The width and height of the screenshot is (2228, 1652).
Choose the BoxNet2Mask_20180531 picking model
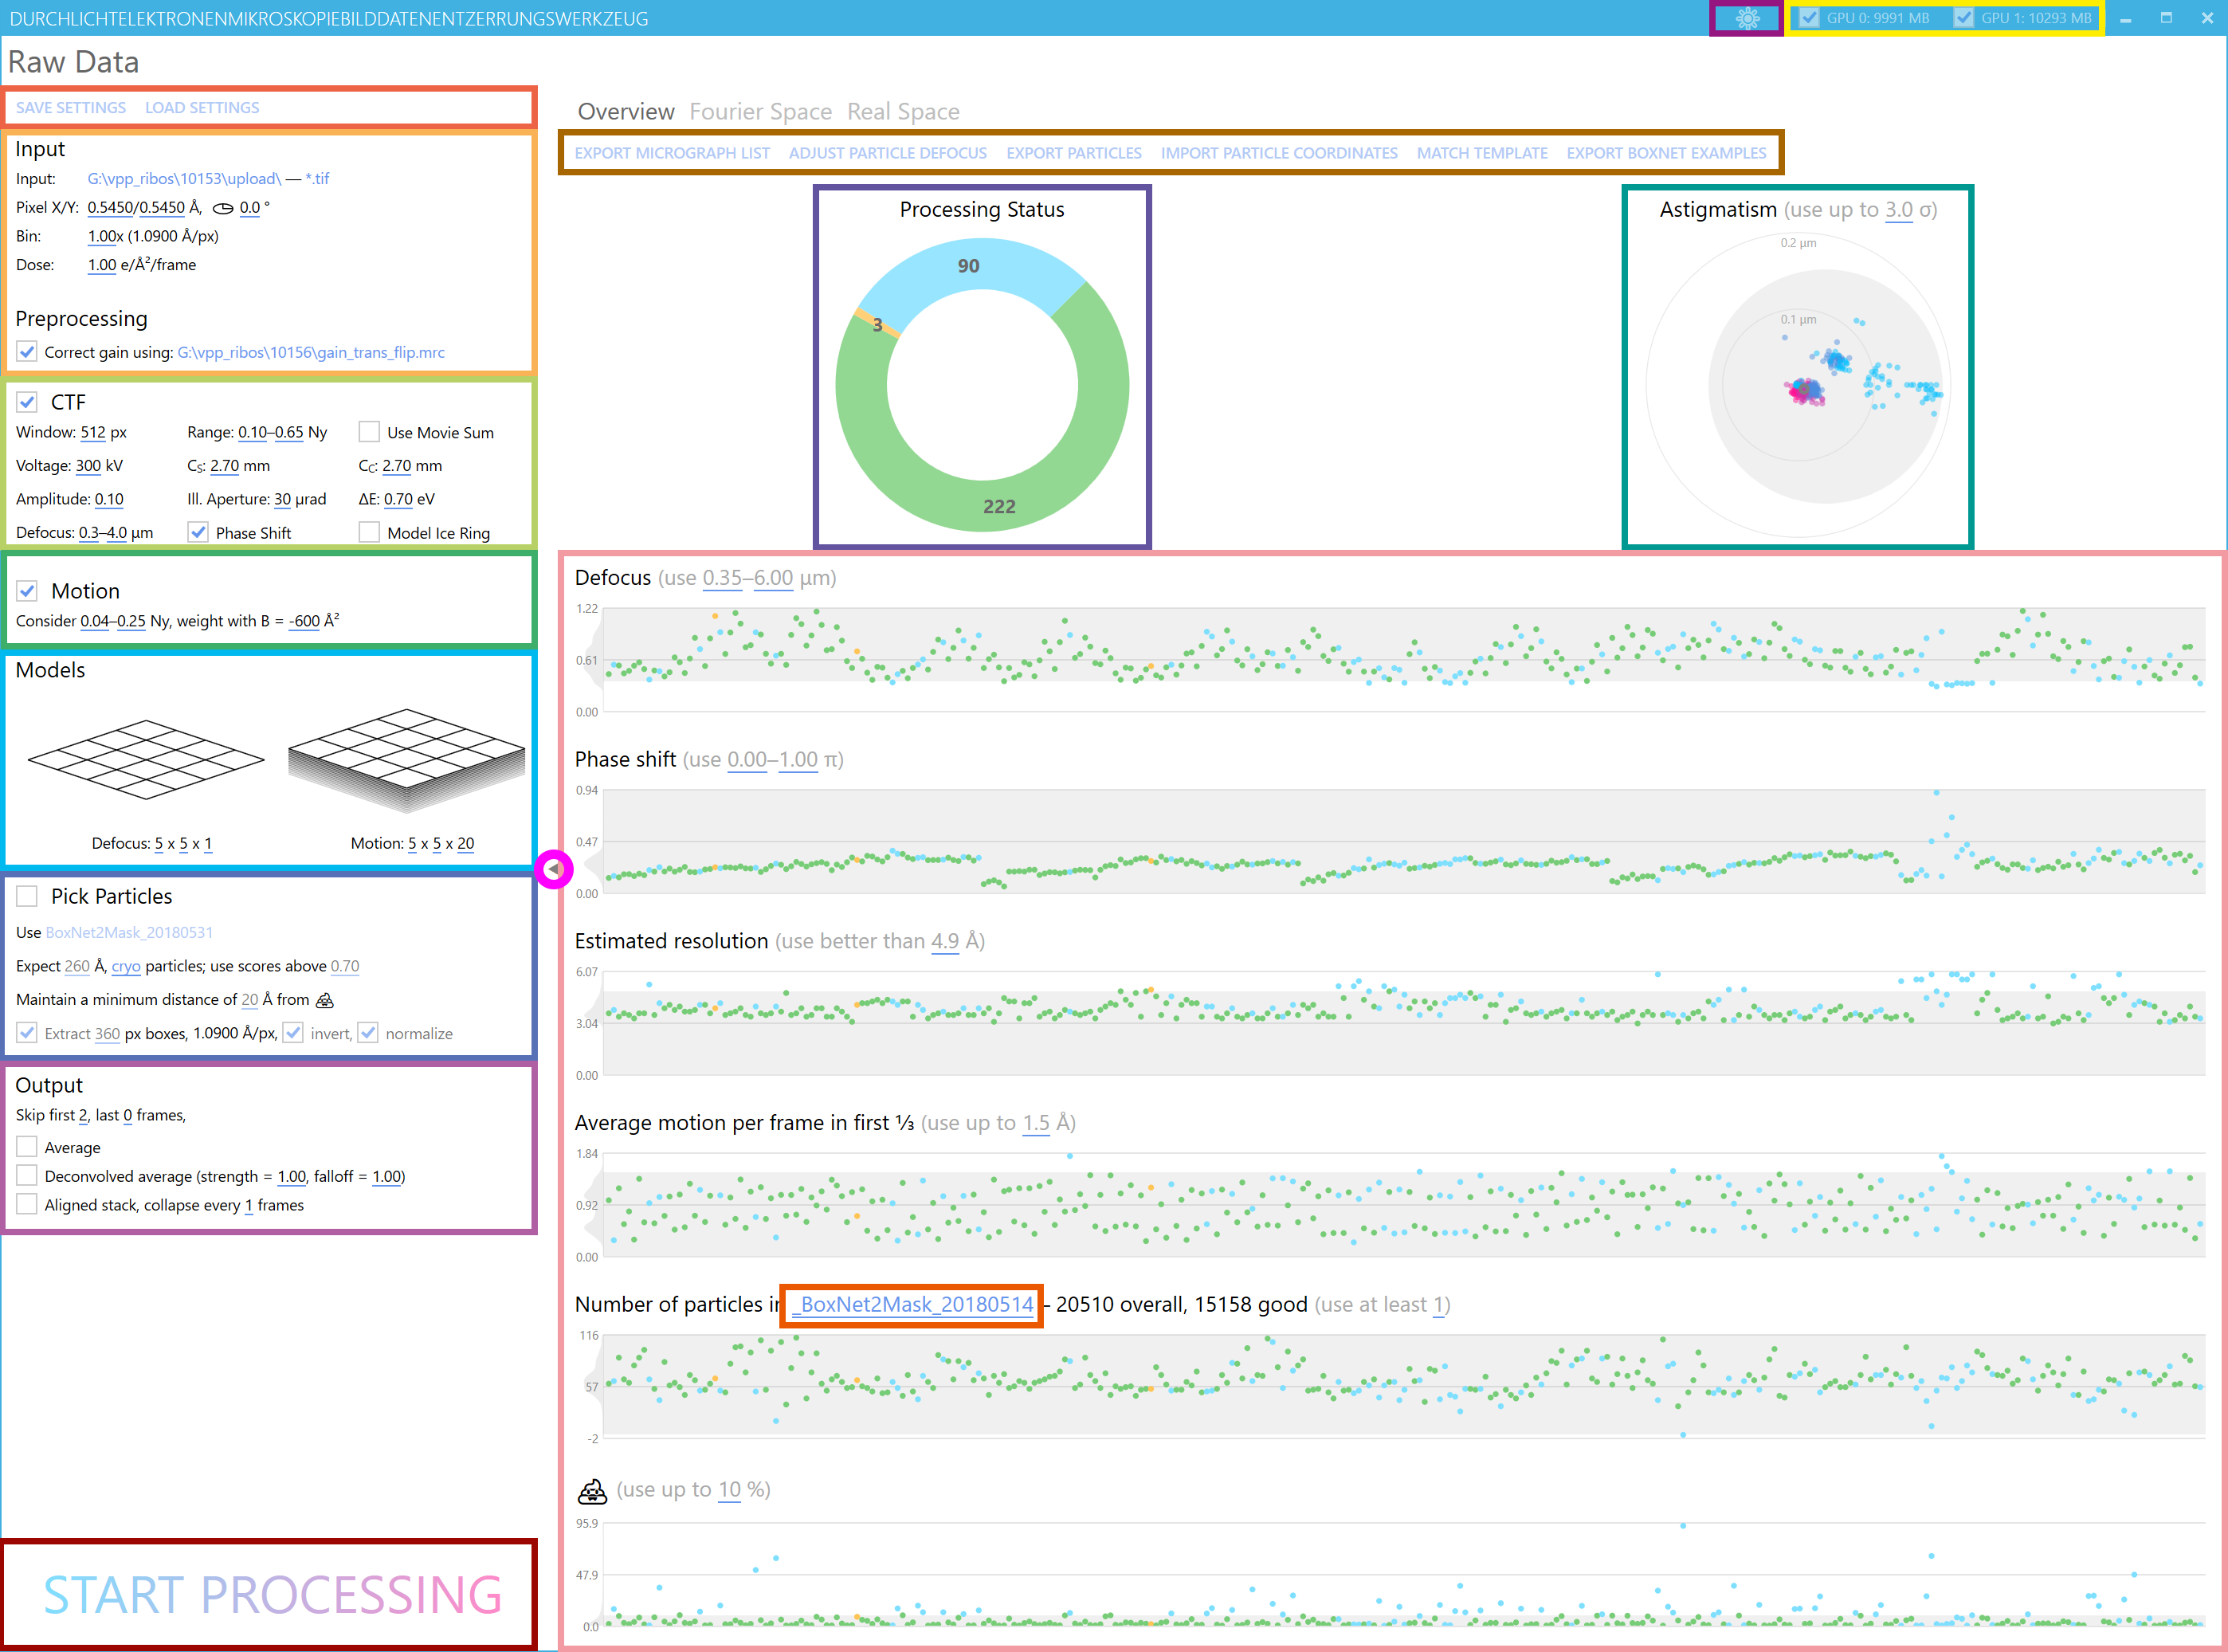click(x=129, y=932)
